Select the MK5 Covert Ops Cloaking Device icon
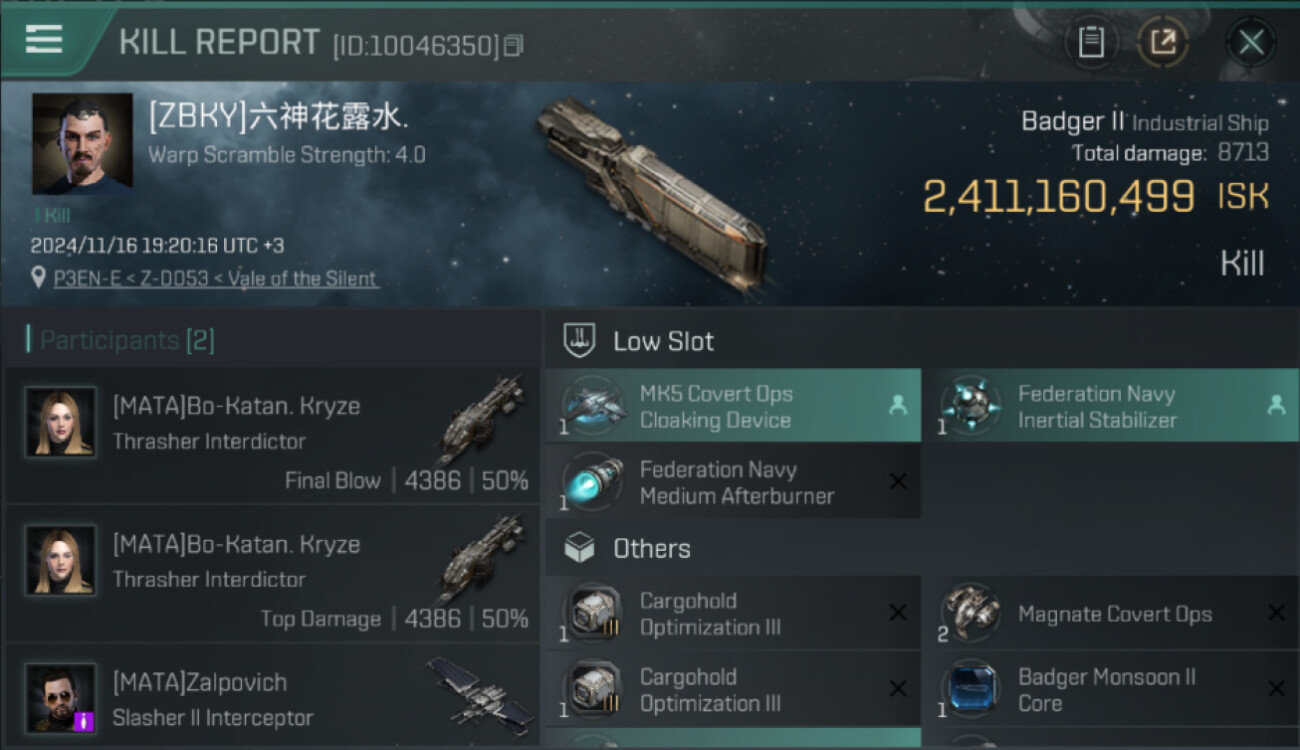1300x750 pixels. coord(592,405)
